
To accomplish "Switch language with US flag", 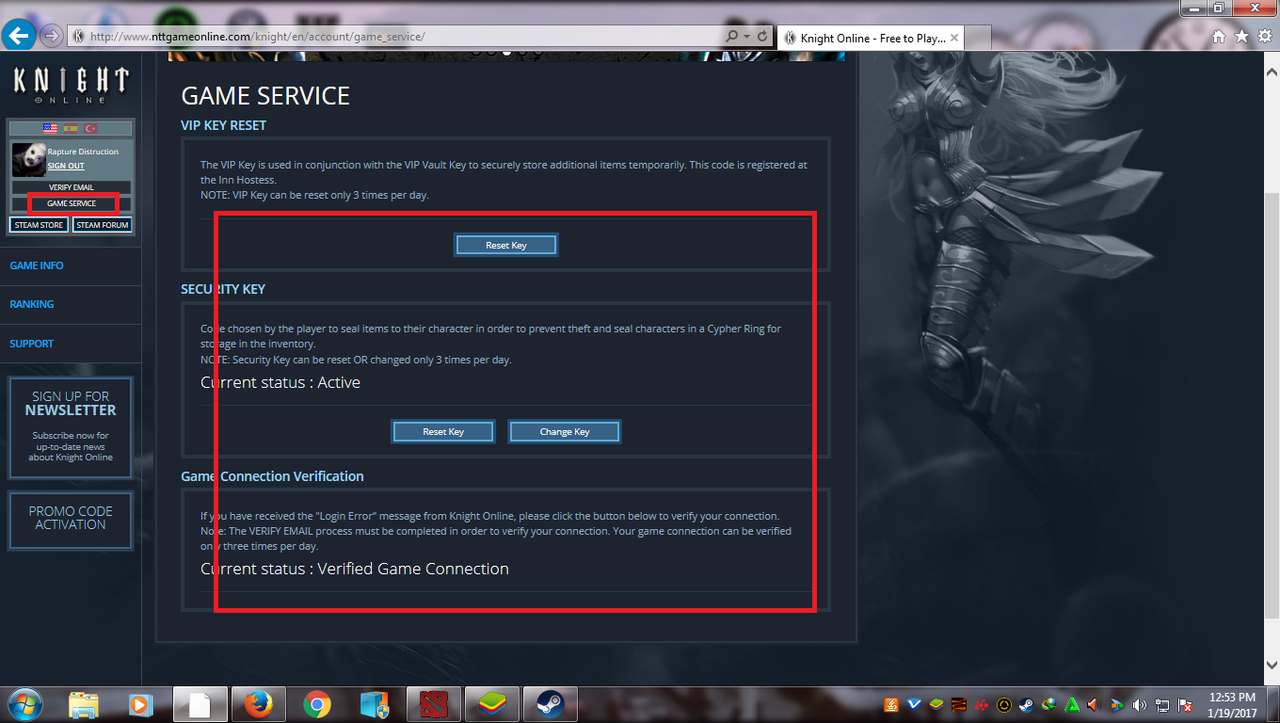I will 50,129.
